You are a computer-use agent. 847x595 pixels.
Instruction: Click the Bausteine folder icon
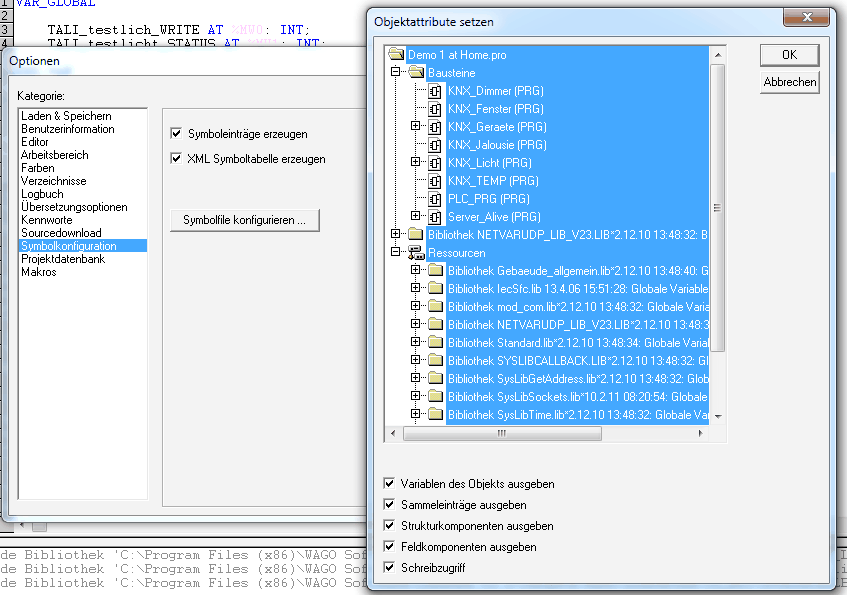pos(415,73)
